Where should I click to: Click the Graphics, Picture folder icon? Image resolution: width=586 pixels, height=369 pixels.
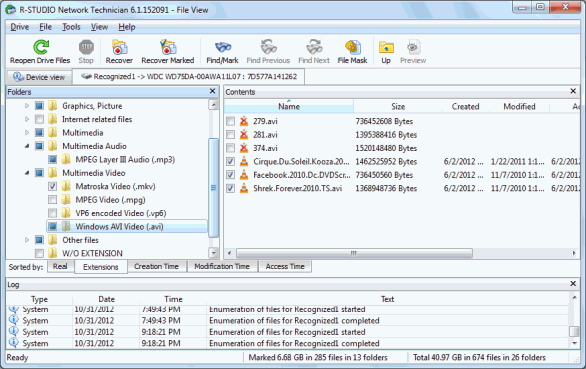53,106
